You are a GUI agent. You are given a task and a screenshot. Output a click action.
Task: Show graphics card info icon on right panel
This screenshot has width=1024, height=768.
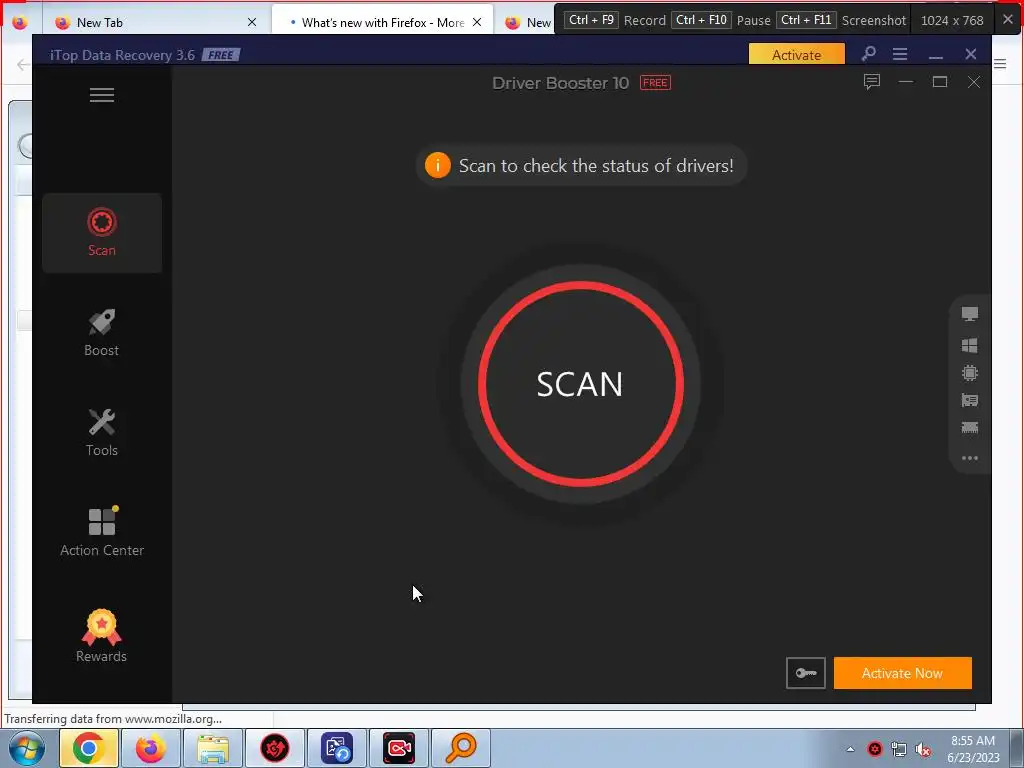tap(970, 400)
